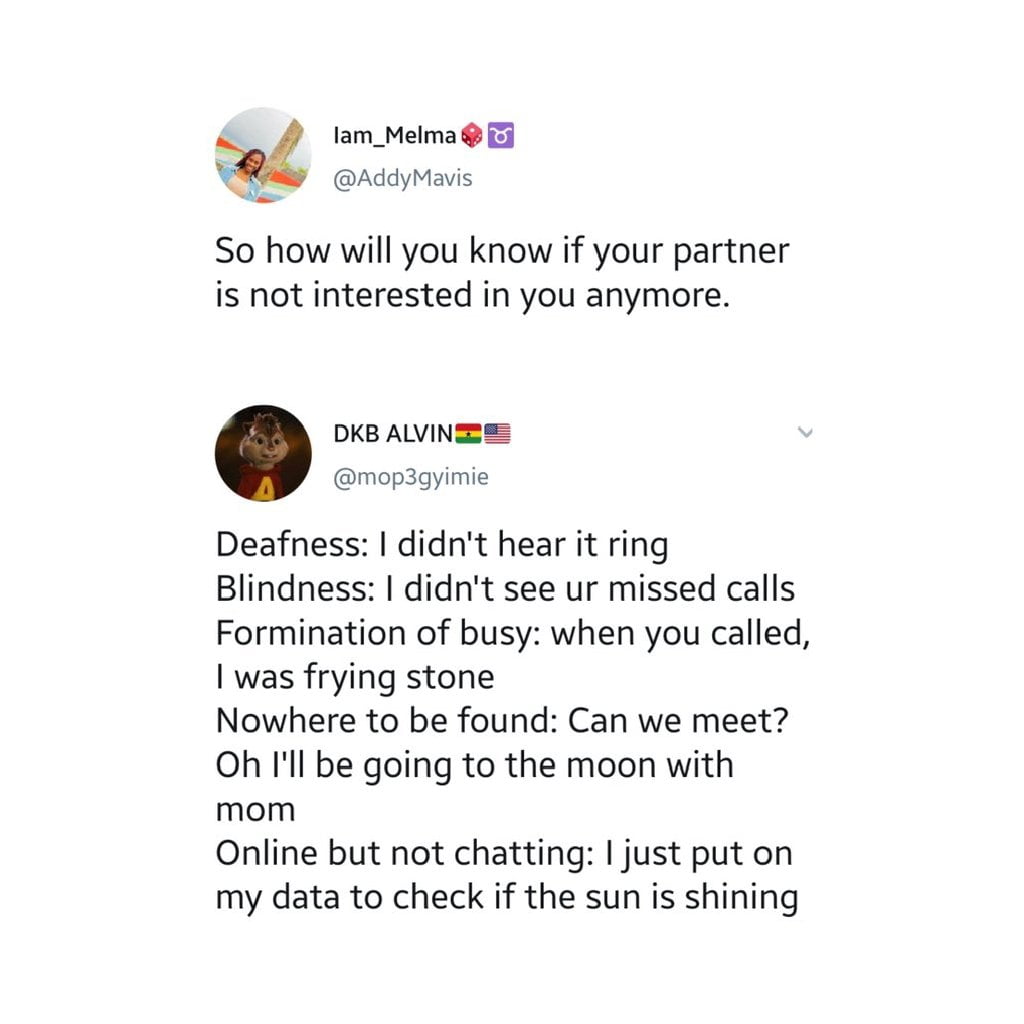Click the "I was frying stone" line
The height and width of the screenshot is (1024, 1024).
(355, 678)
